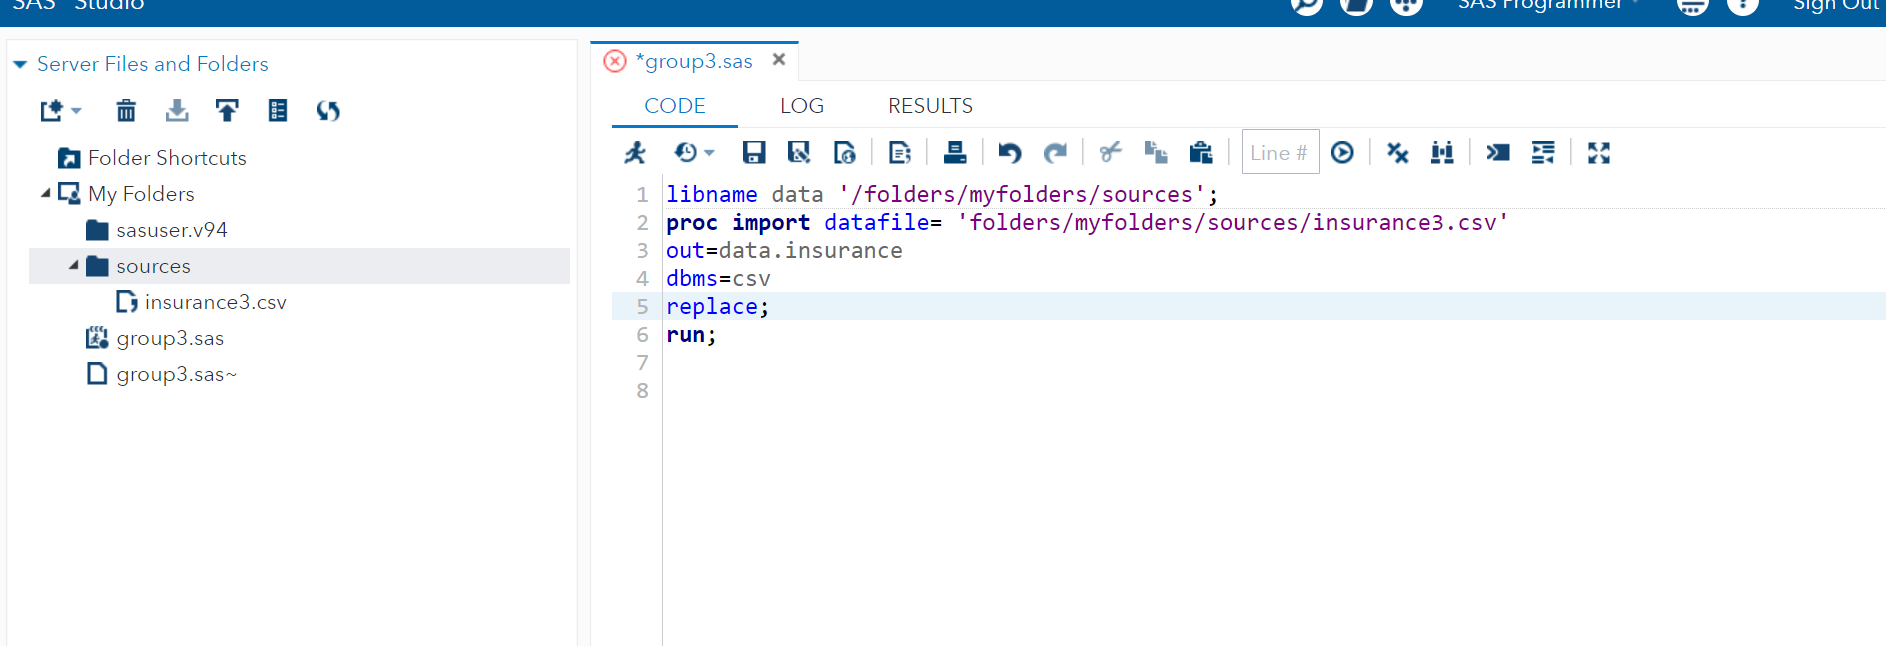
Task: Refresh the server files list
Action: [328, 111]
